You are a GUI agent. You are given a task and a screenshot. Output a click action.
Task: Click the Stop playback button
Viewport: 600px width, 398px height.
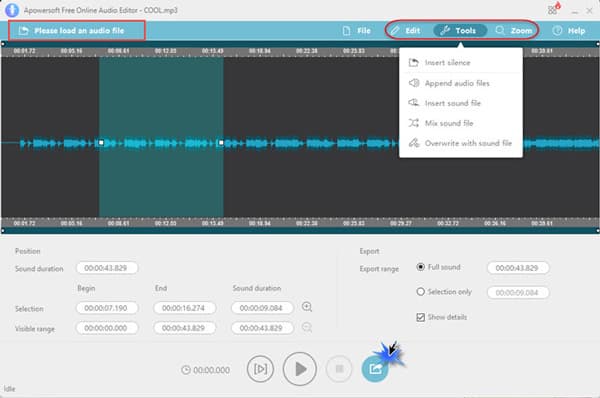(x=339, y=369)
